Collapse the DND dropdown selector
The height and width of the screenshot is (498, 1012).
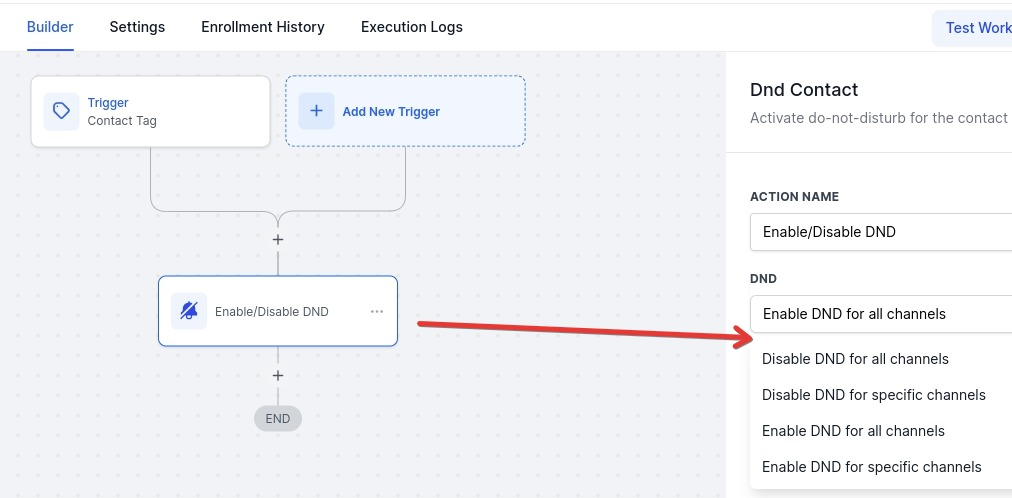click(x=880, y=314)
